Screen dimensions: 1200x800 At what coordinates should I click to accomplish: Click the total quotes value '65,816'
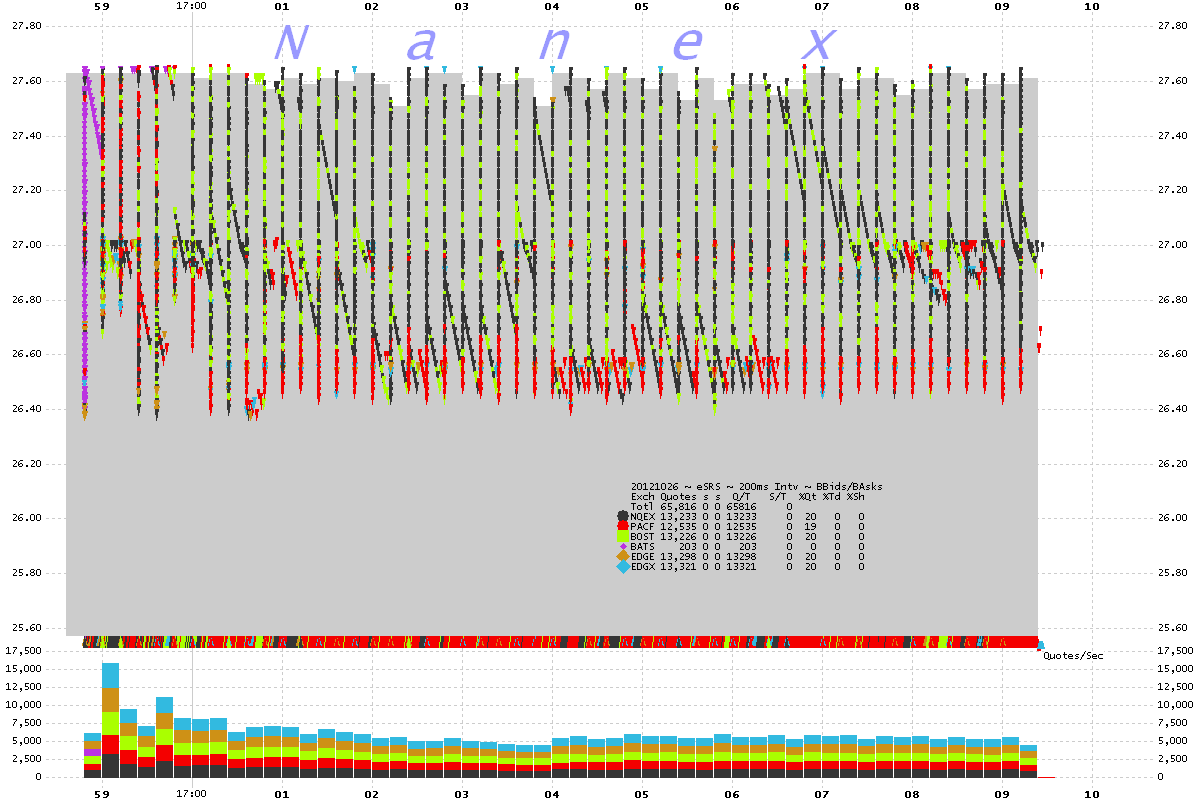(x=677, y=506)
